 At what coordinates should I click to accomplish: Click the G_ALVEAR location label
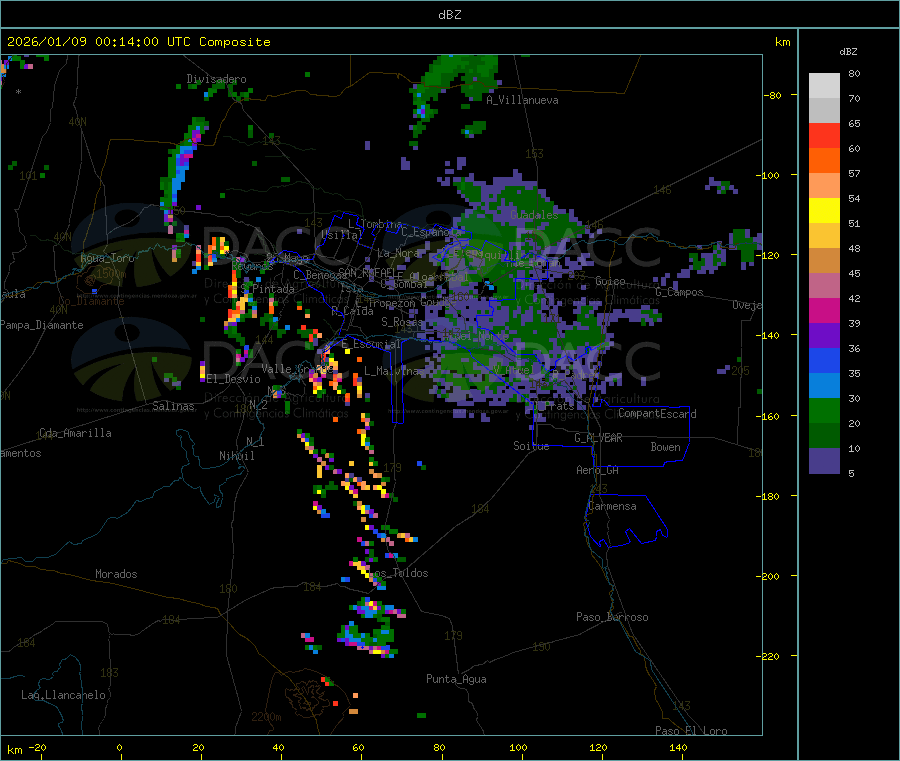(x=598, y=438)
